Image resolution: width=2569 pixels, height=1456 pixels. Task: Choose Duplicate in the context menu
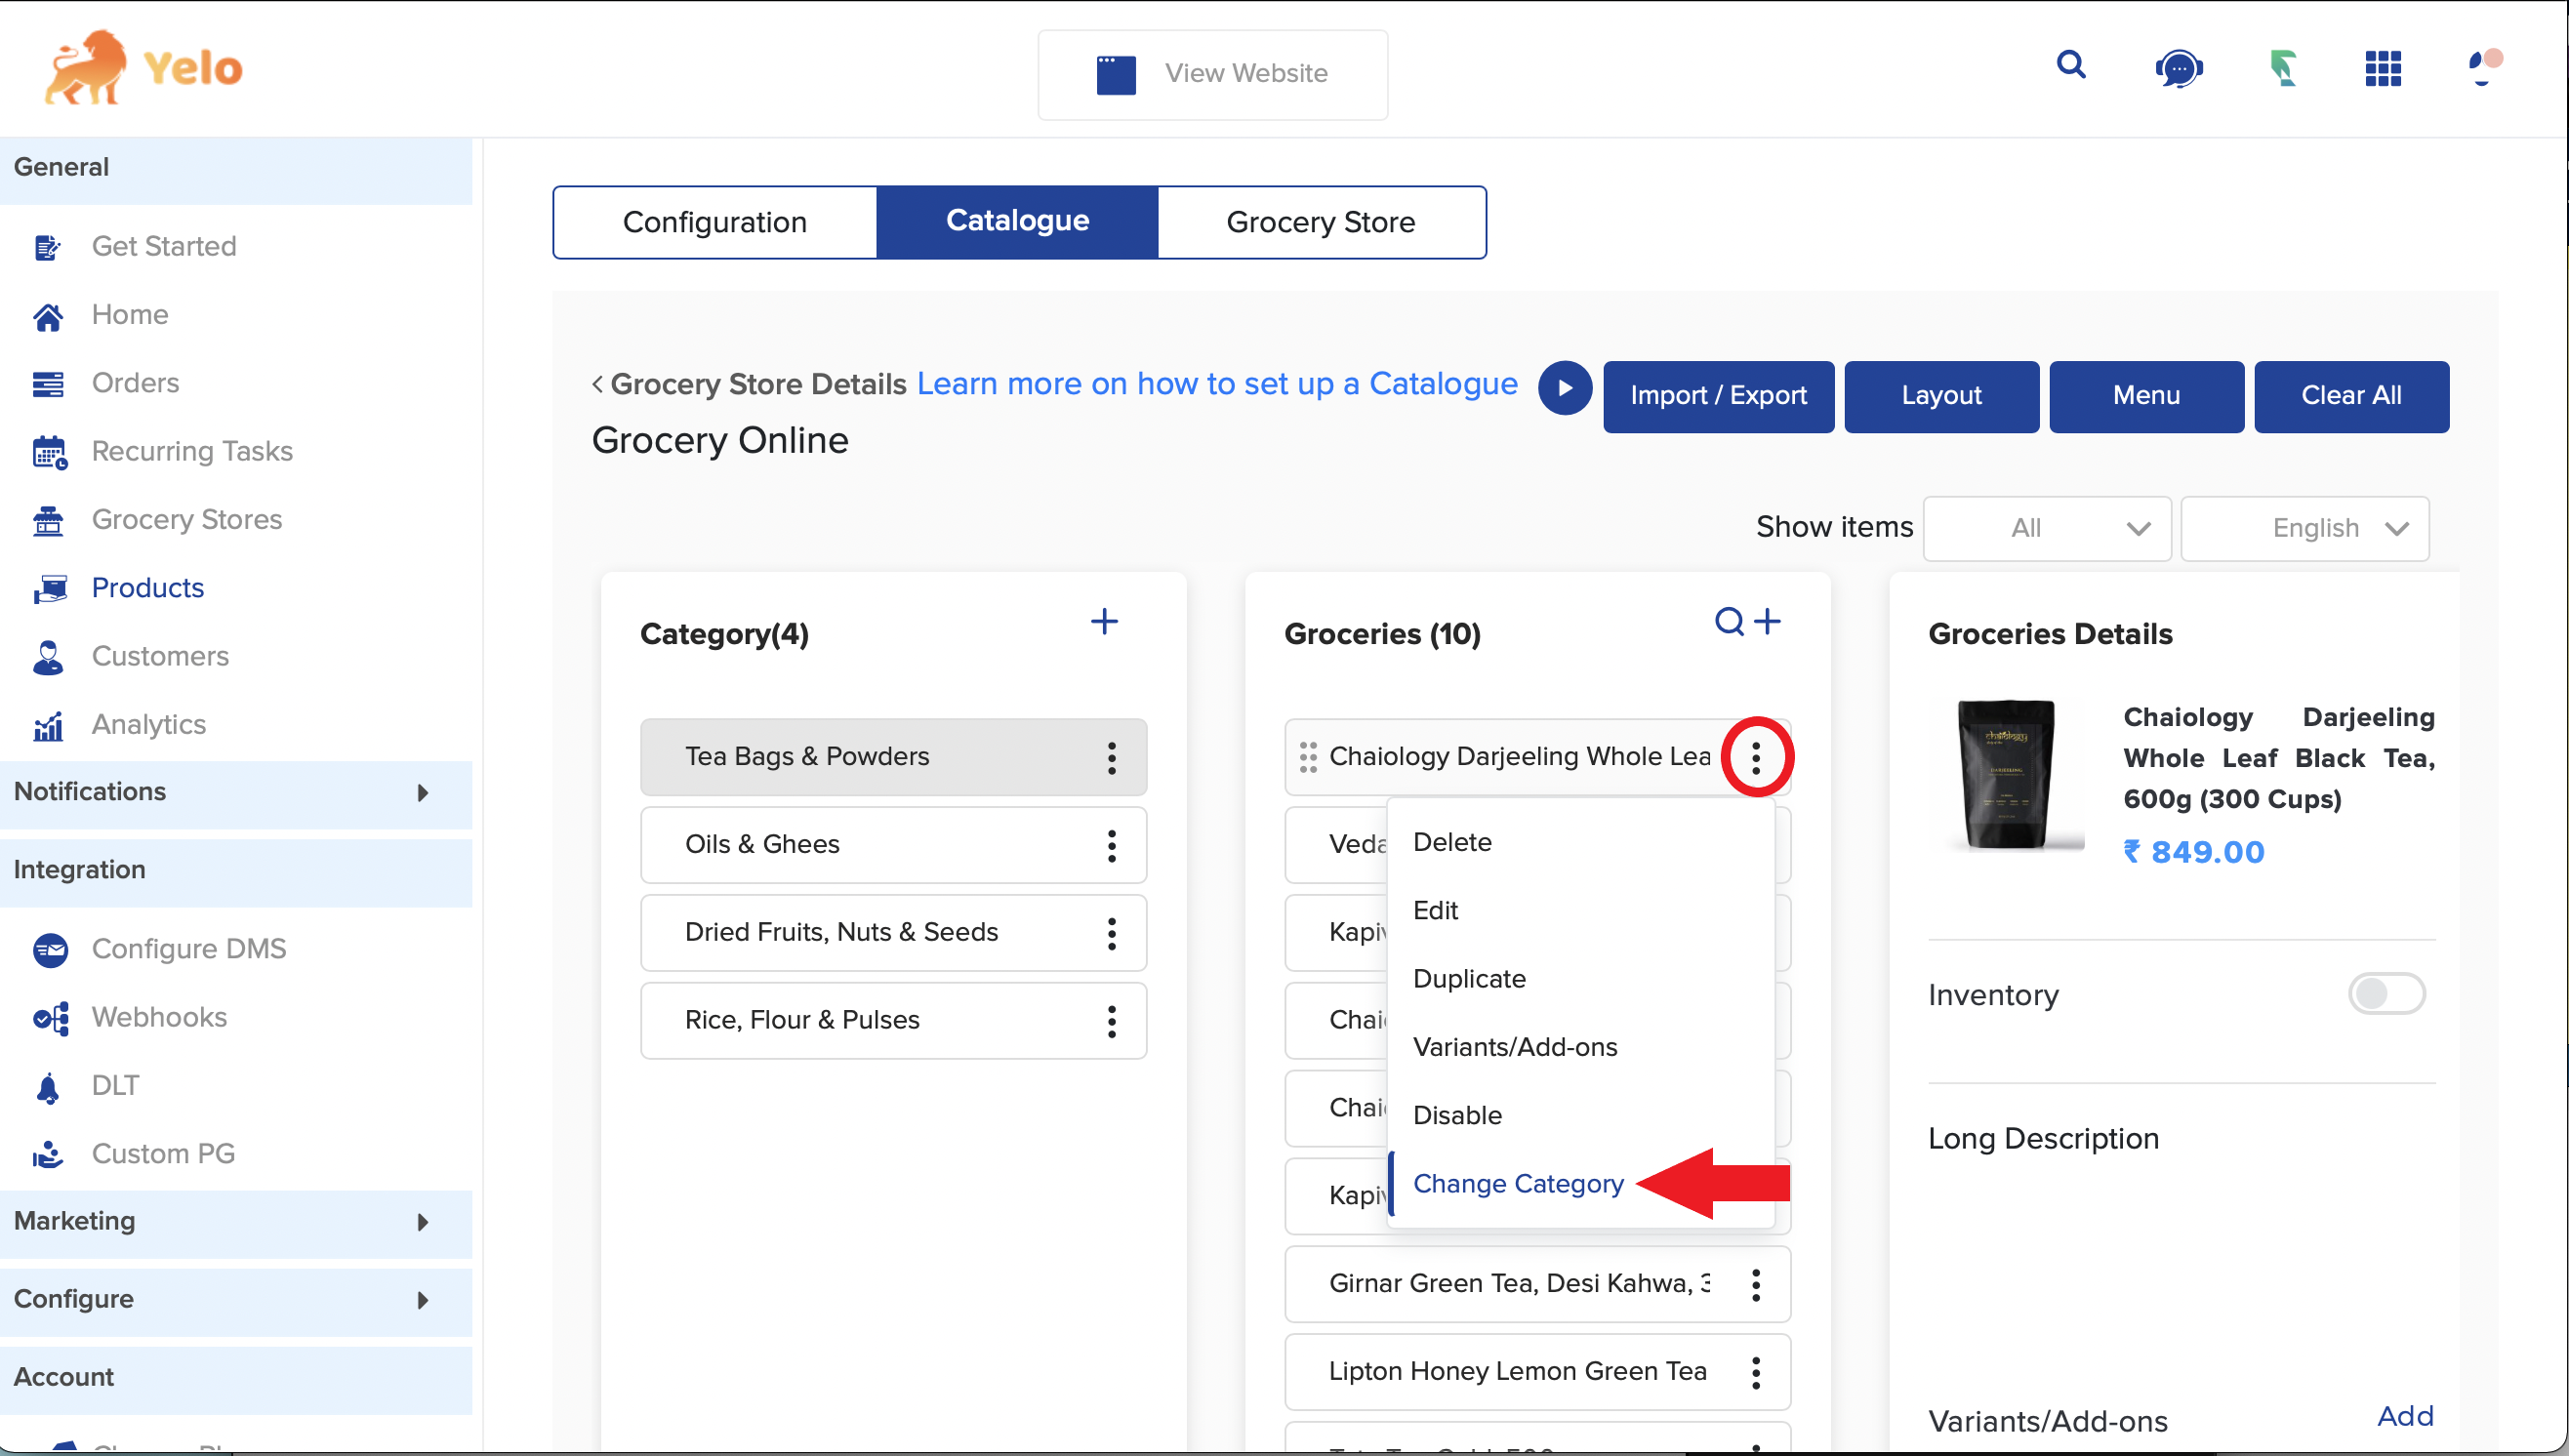point(1468,979)
